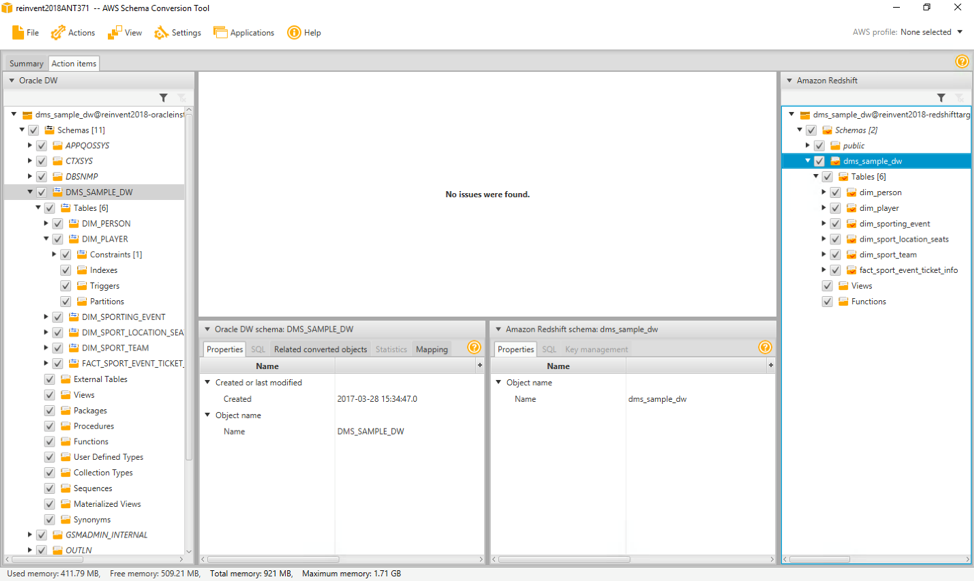Viewport: 974px width, 581px height.
Task: Select the dim_player table icon in Redshift
Action: click(x=852, y=208)
